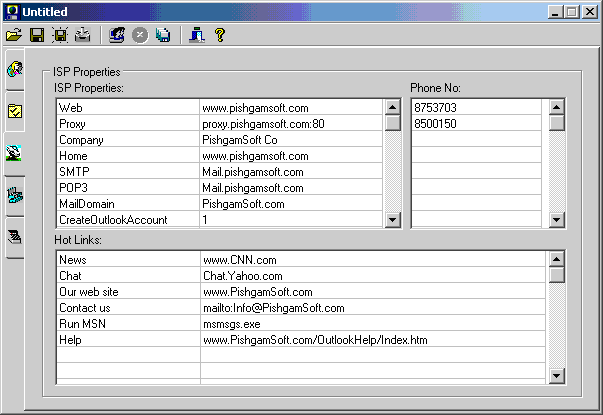Click the exit door toolbar icon
Viewport: 603px width, 415px height.
[x=197, y=35]
